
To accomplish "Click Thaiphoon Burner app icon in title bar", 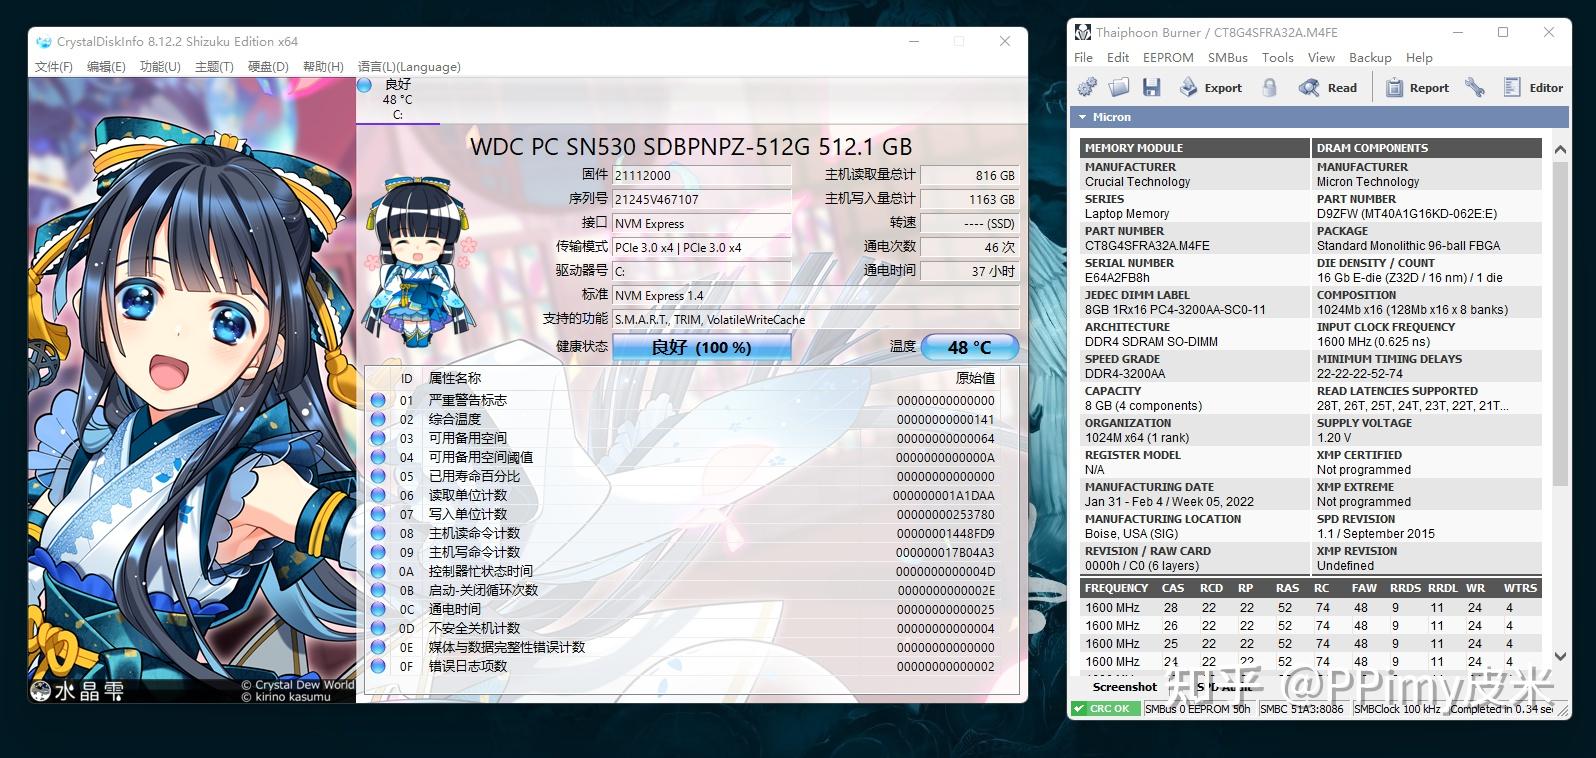I will [x=1083, y=32].
